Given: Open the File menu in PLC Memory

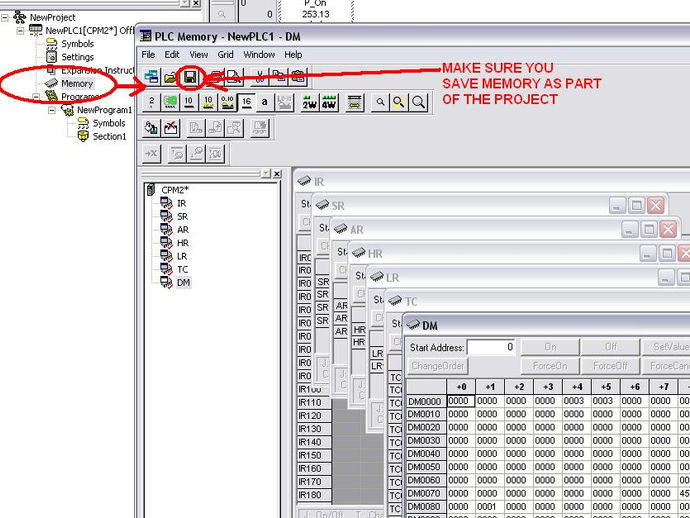Looking at the screenshot, I should [x=148, y=55].
